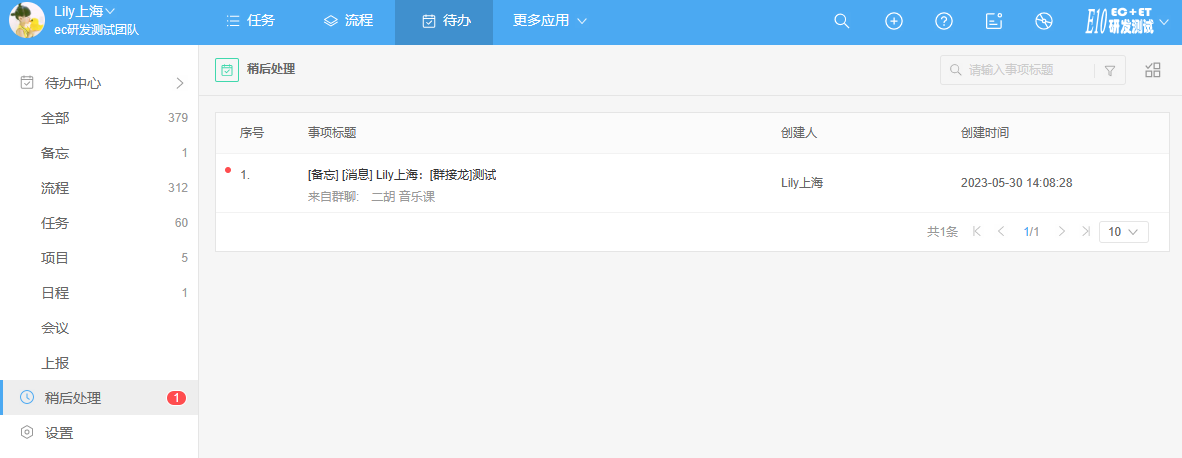Go to the next page arrow
This screenshot has height=458, width=1182.
click(1062, 232)
